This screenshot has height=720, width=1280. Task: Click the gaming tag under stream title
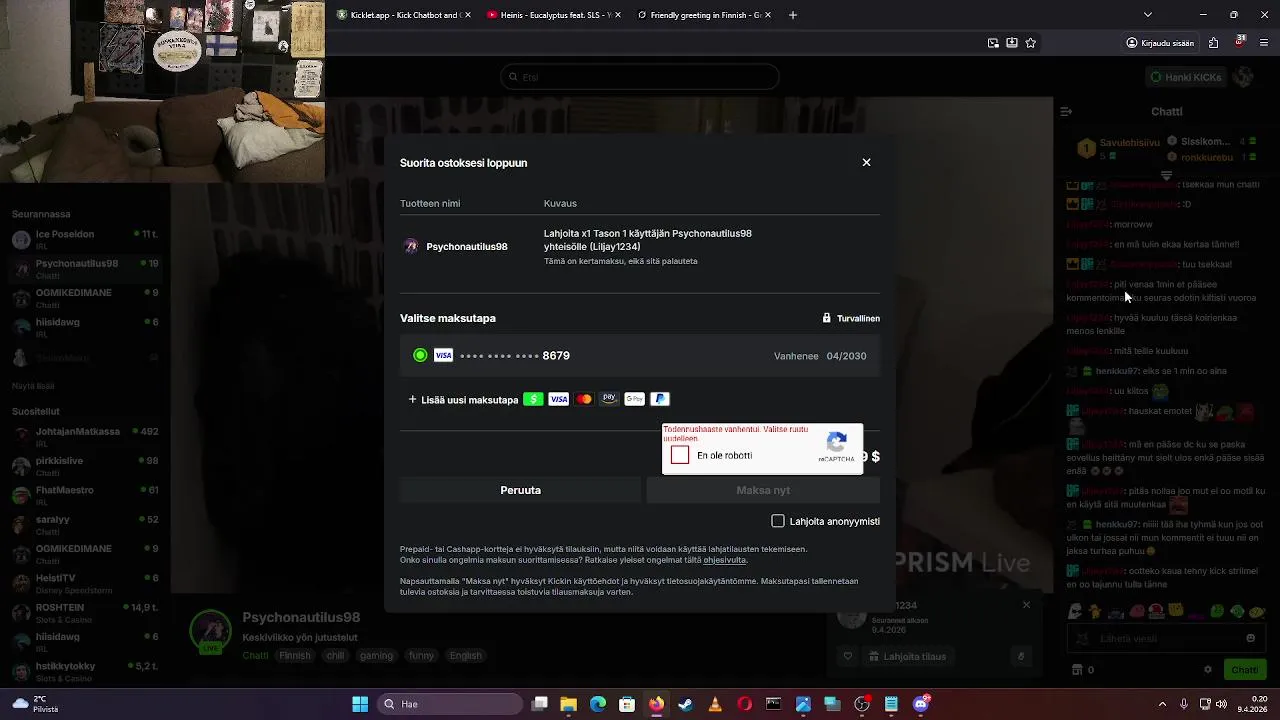click(377, 656)
